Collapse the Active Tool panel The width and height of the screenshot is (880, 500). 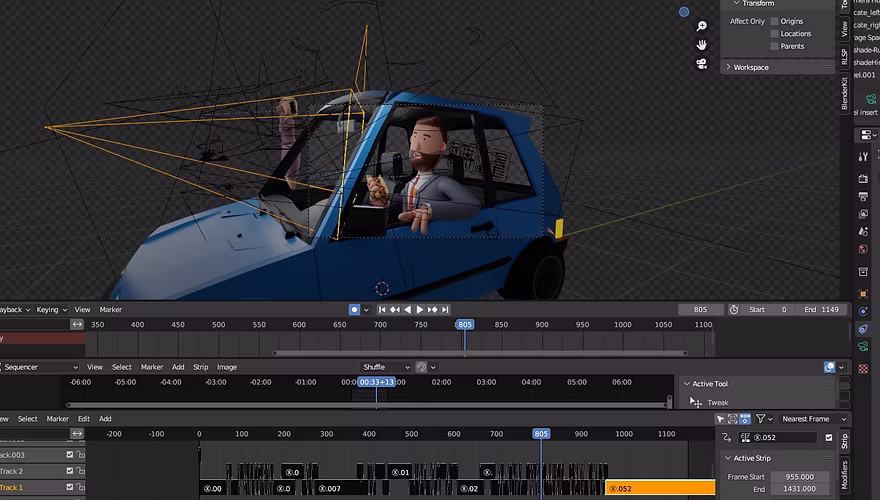pyautogui.click(x=687, y=384)
